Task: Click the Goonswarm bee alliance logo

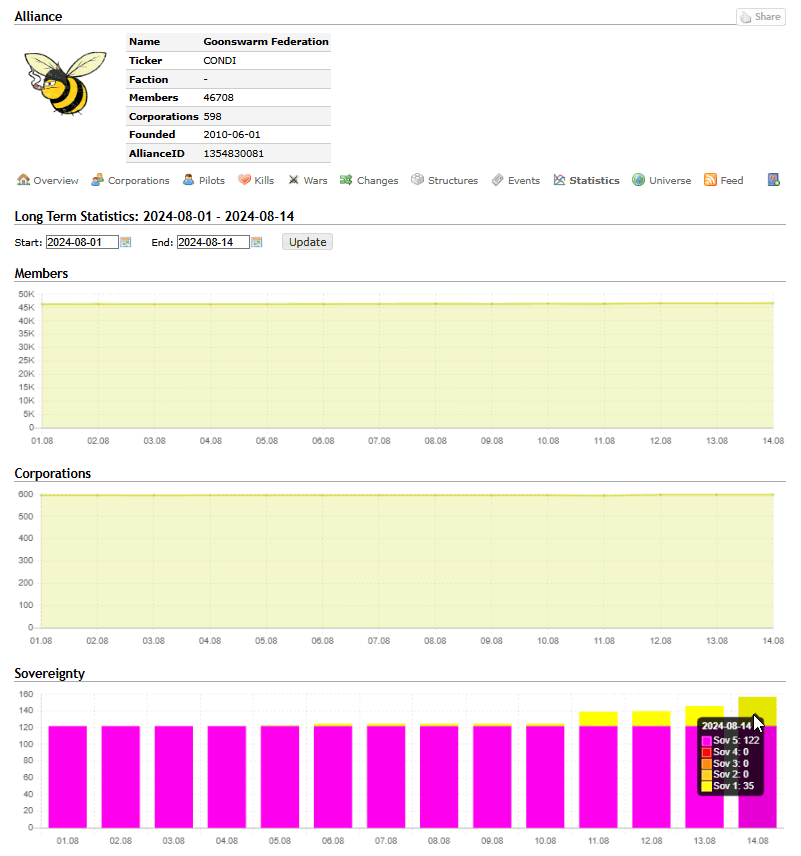Action: click(59, 82)
